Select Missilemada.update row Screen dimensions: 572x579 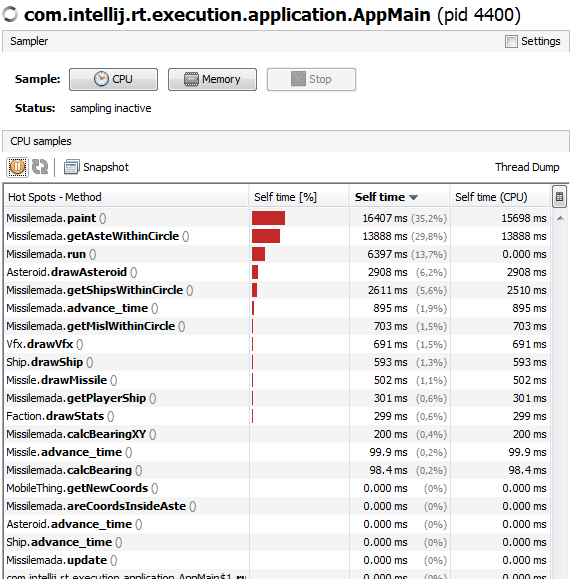pos(277,561)
